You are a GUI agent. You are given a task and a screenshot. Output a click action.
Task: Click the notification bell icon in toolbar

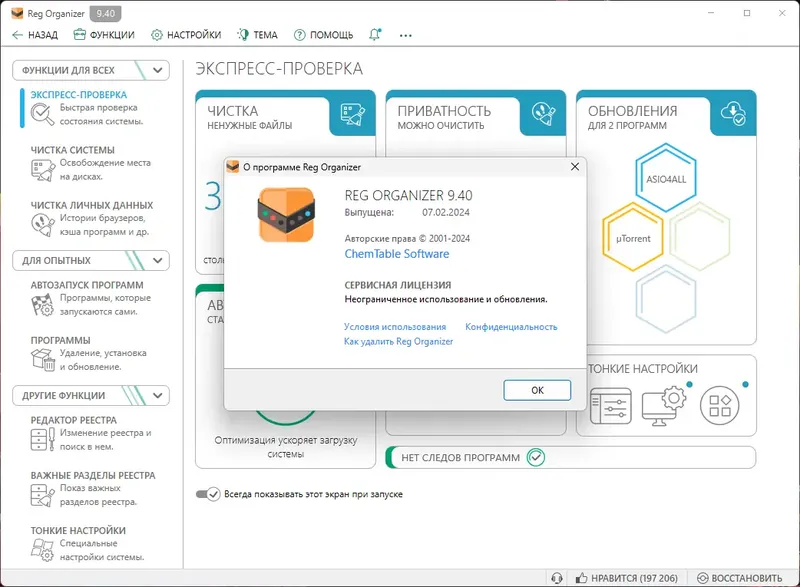(375, 35)
